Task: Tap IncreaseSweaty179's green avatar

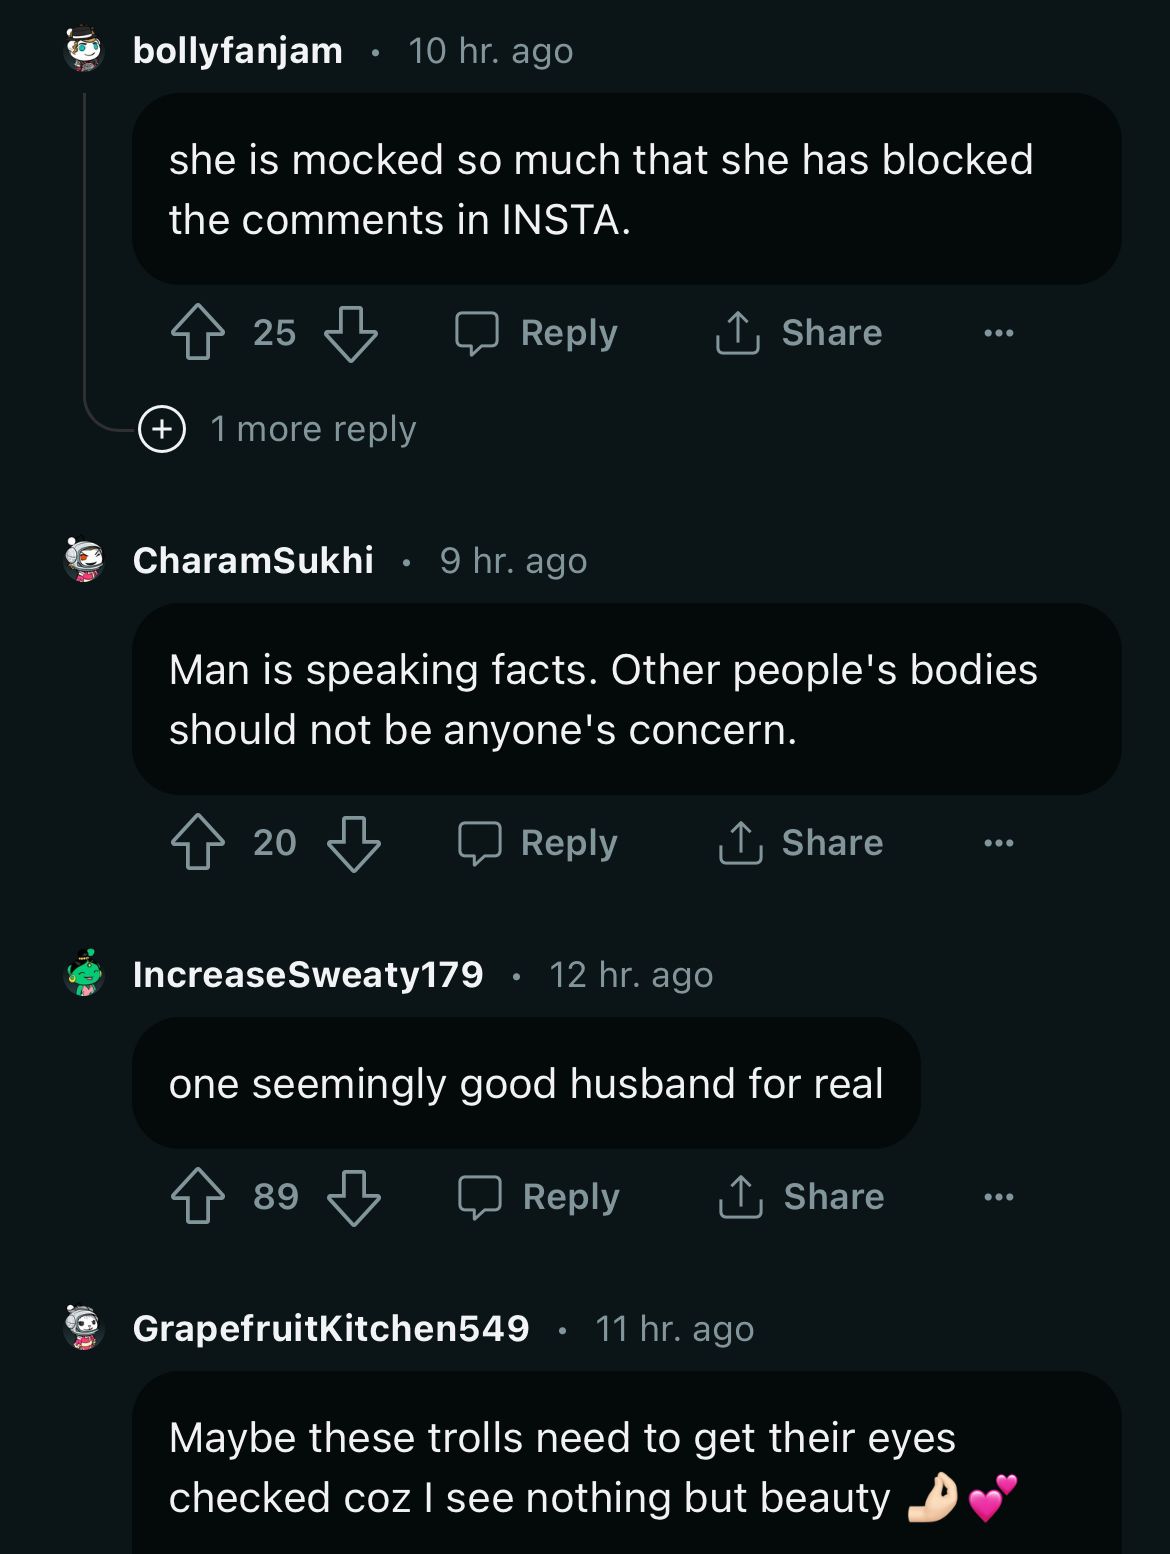Action: click(84, 974)
